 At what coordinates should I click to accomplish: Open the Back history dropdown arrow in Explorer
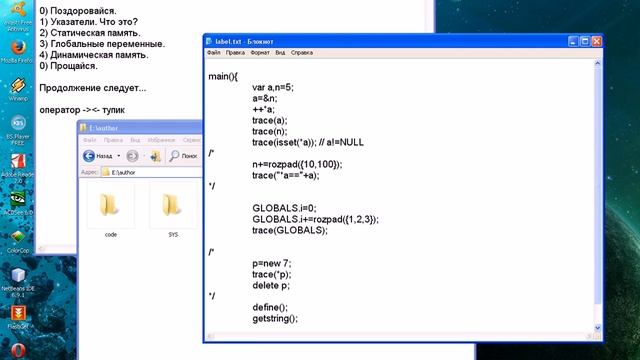tap(119, 156)
